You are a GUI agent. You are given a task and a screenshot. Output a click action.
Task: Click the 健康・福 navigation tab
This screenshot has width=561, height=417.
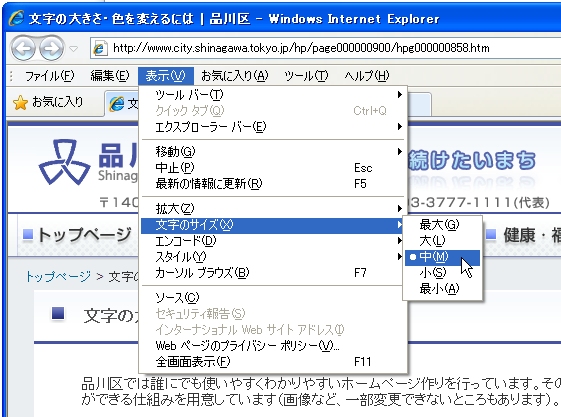point(523,235)
